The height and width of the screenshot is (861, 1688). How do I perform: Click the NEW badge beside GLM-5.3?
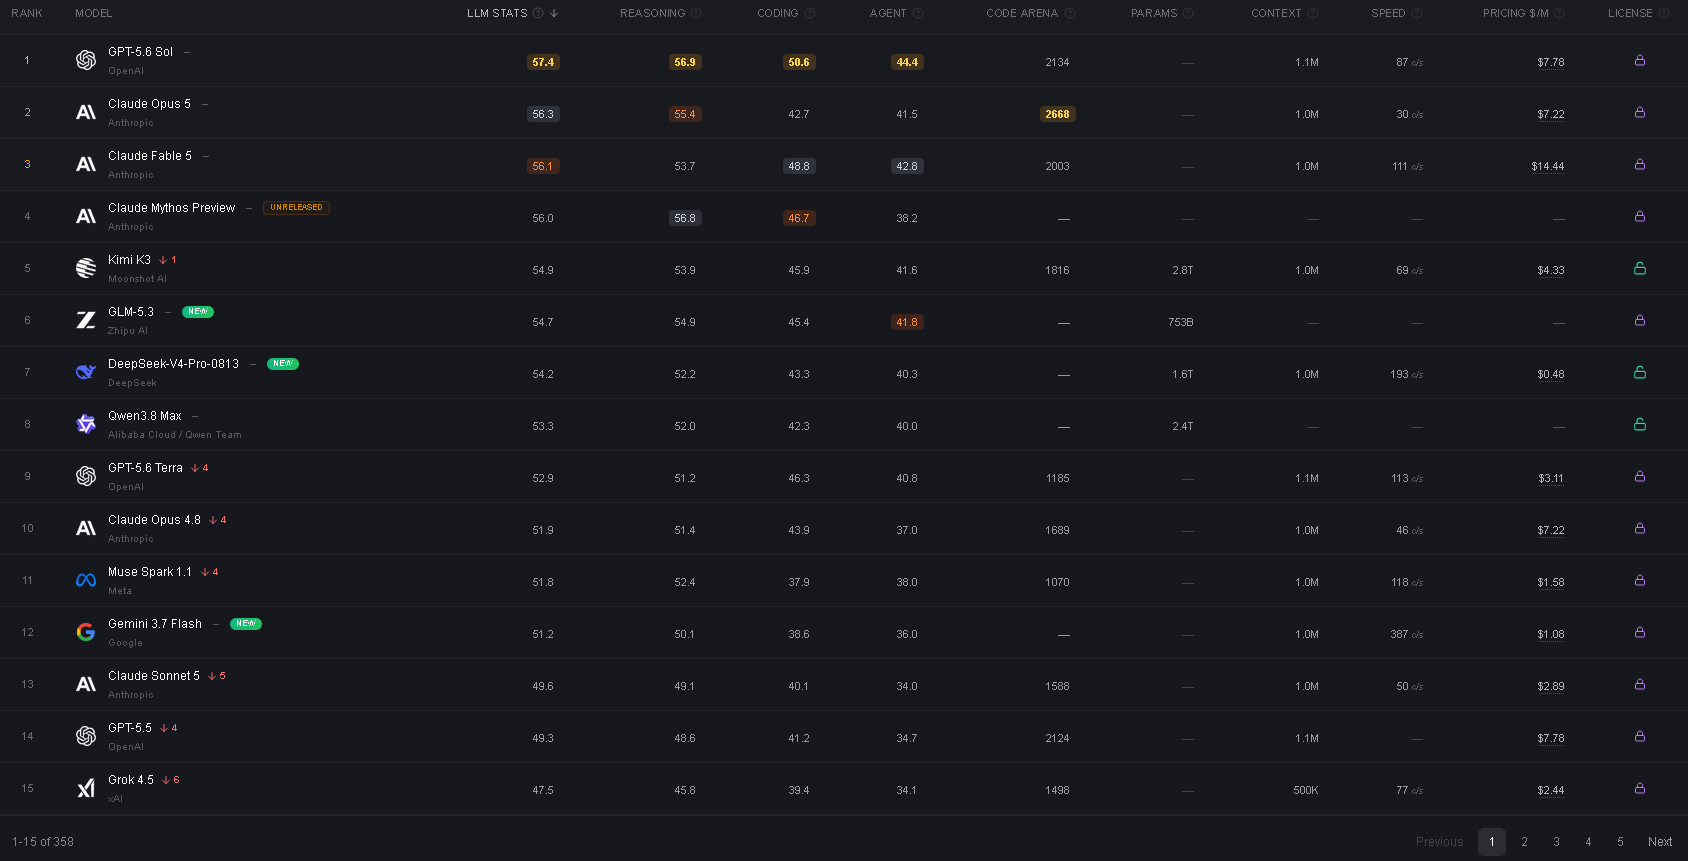pyautogui.click(x=198, y=312)
